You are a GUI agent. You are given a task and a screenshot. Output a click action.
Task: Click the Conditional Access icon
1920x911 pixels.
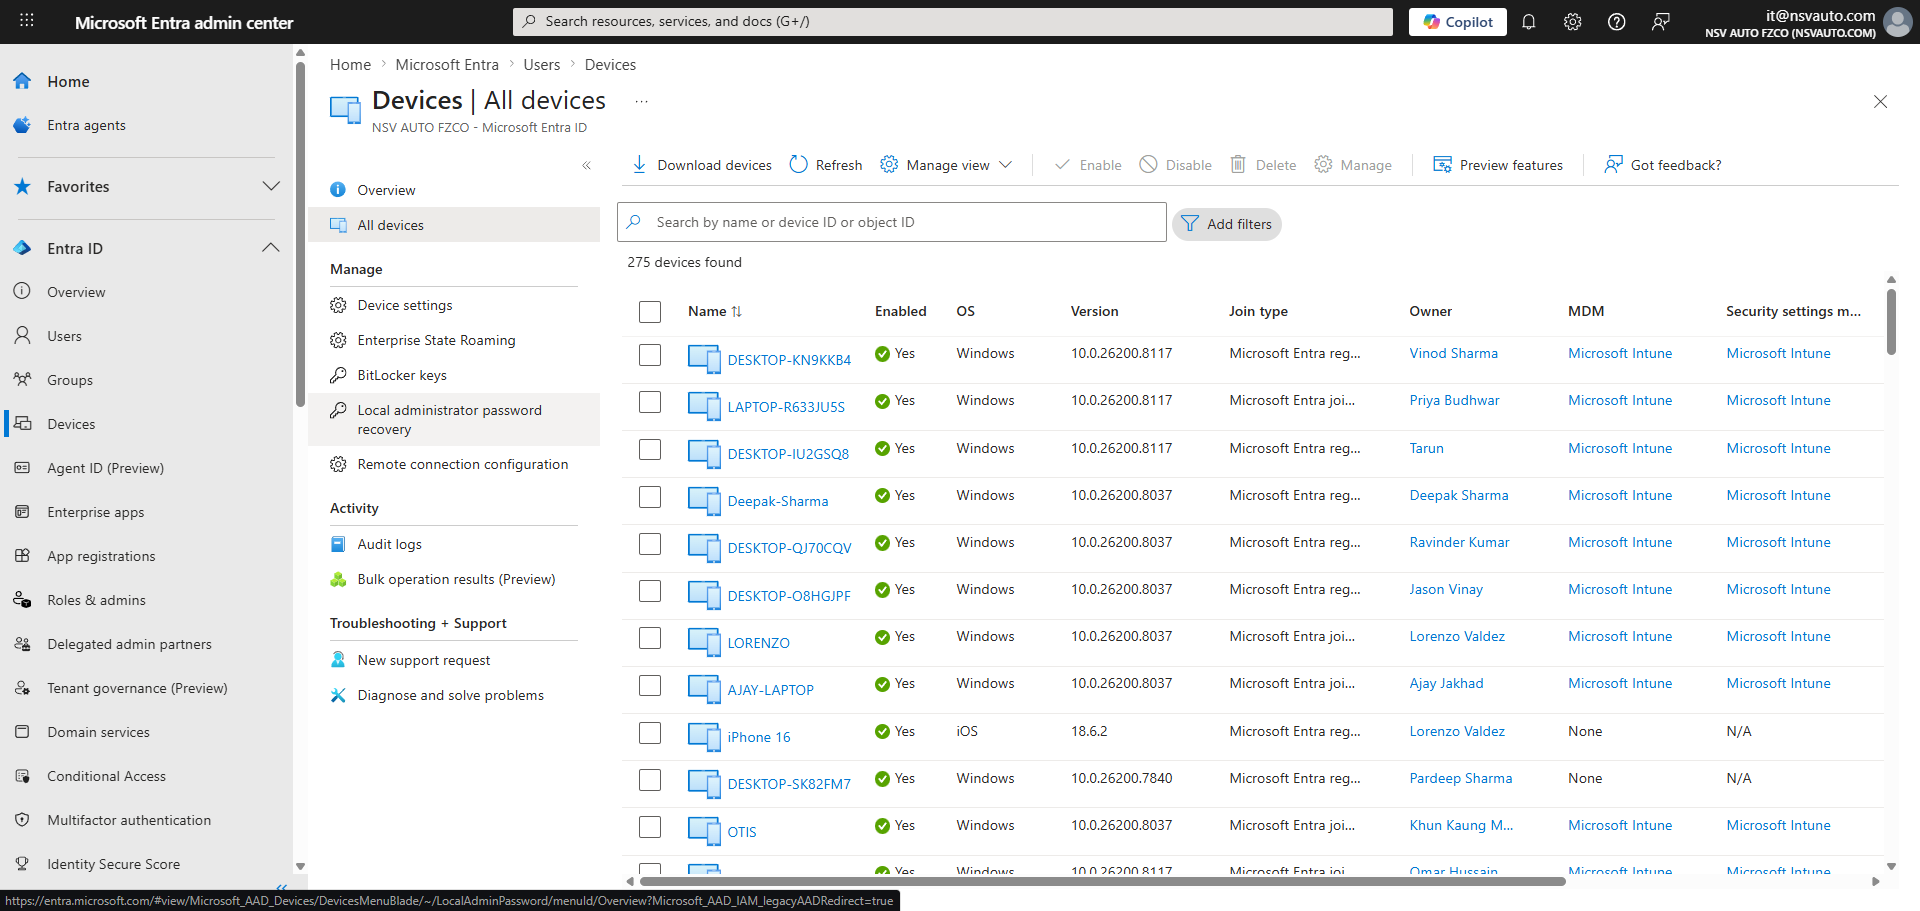pos(22,776)
